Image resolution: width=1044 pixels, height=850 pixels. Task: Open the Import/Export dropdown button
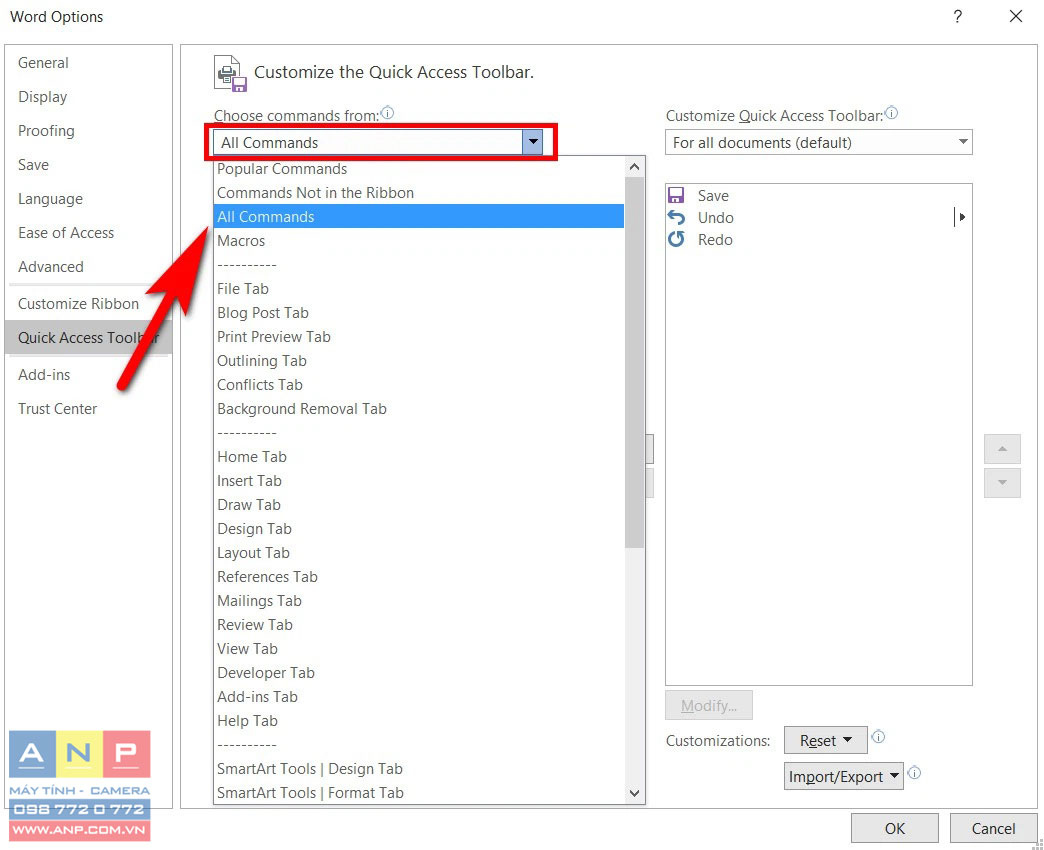844,776
